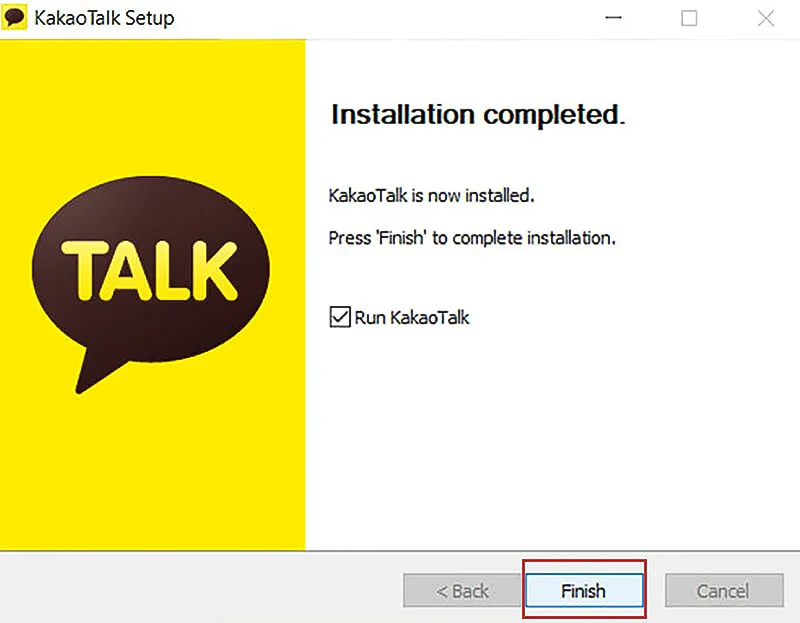Image resolution: width=800 pixels, height=623 pixels.
Task: Uncheck the Run KakaoTalk checkbox
Action: click(x=339, y=318)
